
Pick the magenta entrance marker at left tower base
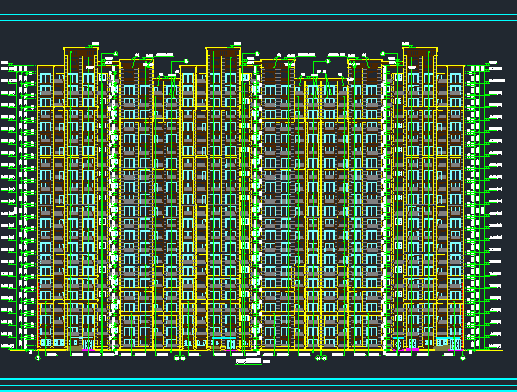[x=88, y=350]
